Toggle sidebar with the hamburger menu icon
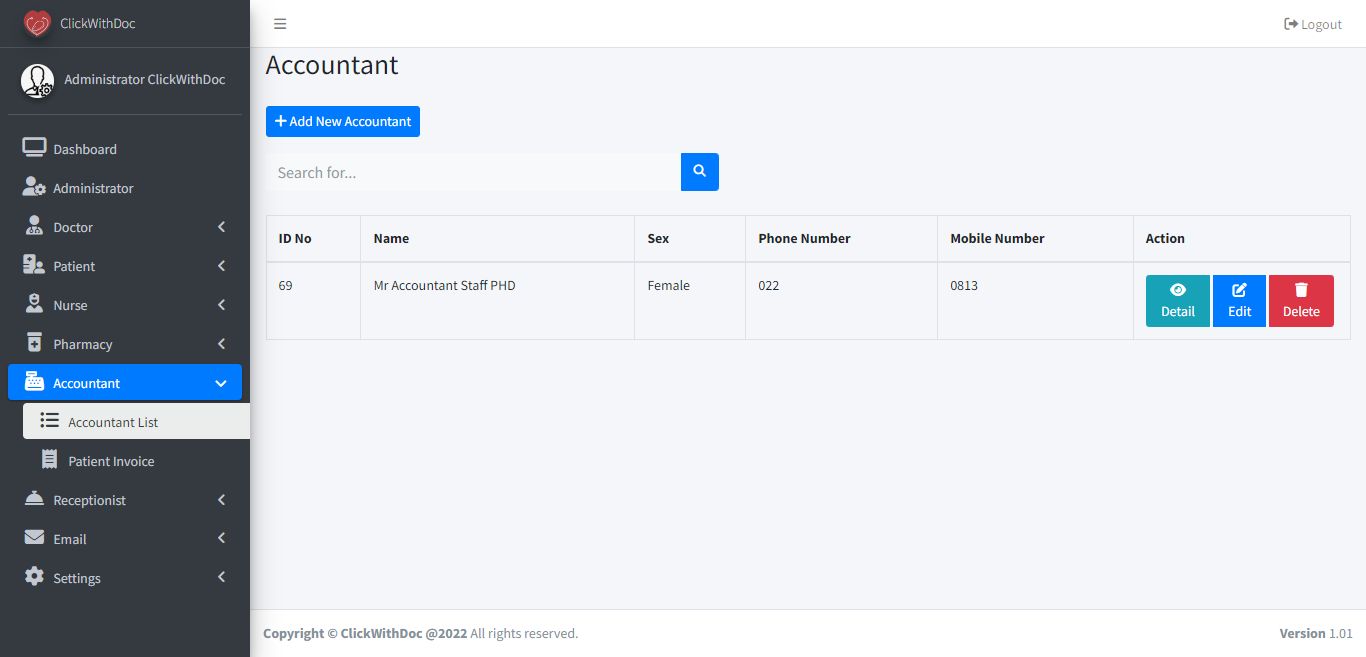 point(280,24)
